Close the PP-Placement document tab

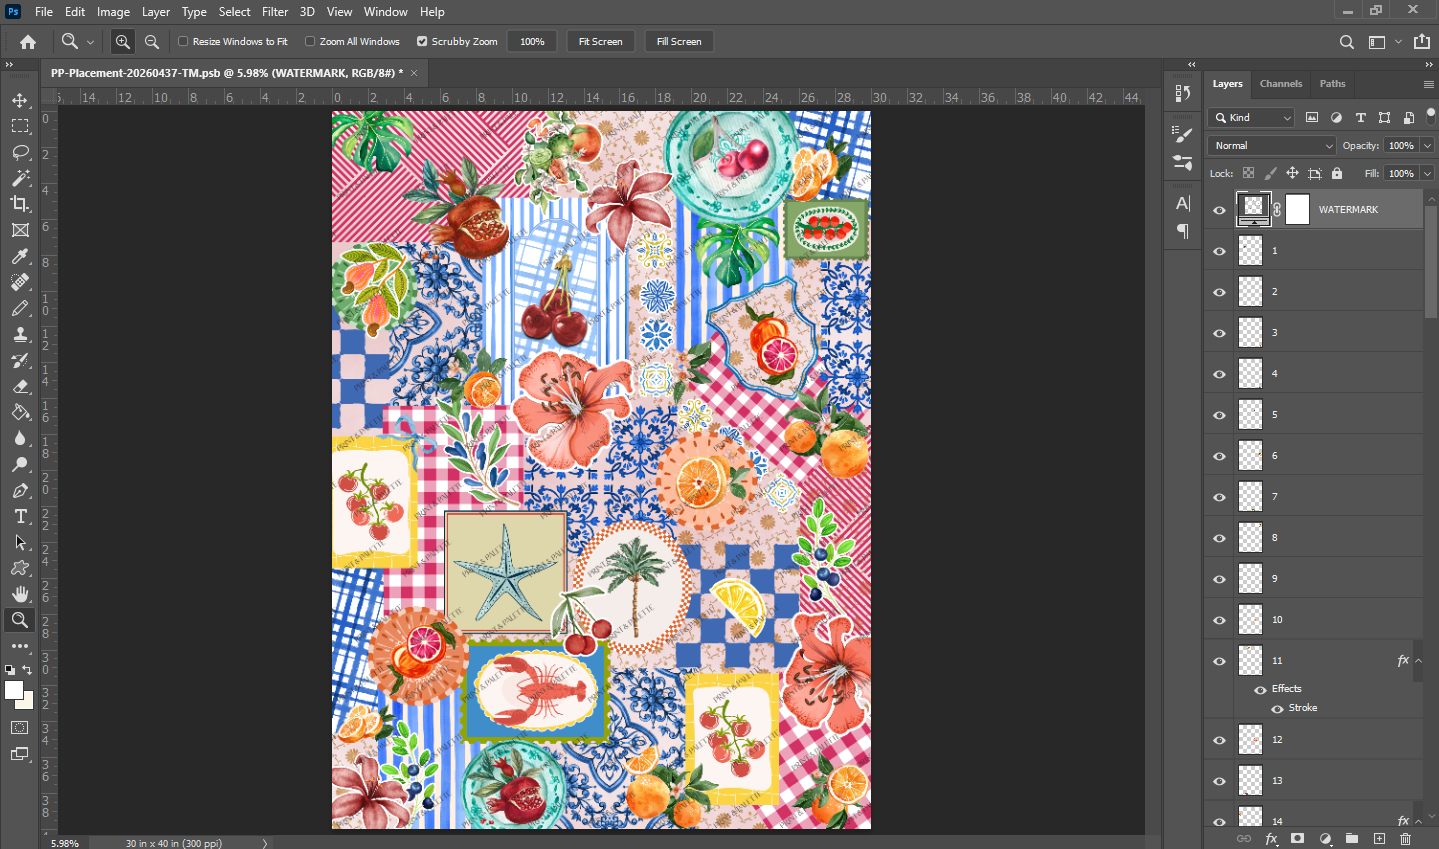pyautogui.click(x=414, y=73)
